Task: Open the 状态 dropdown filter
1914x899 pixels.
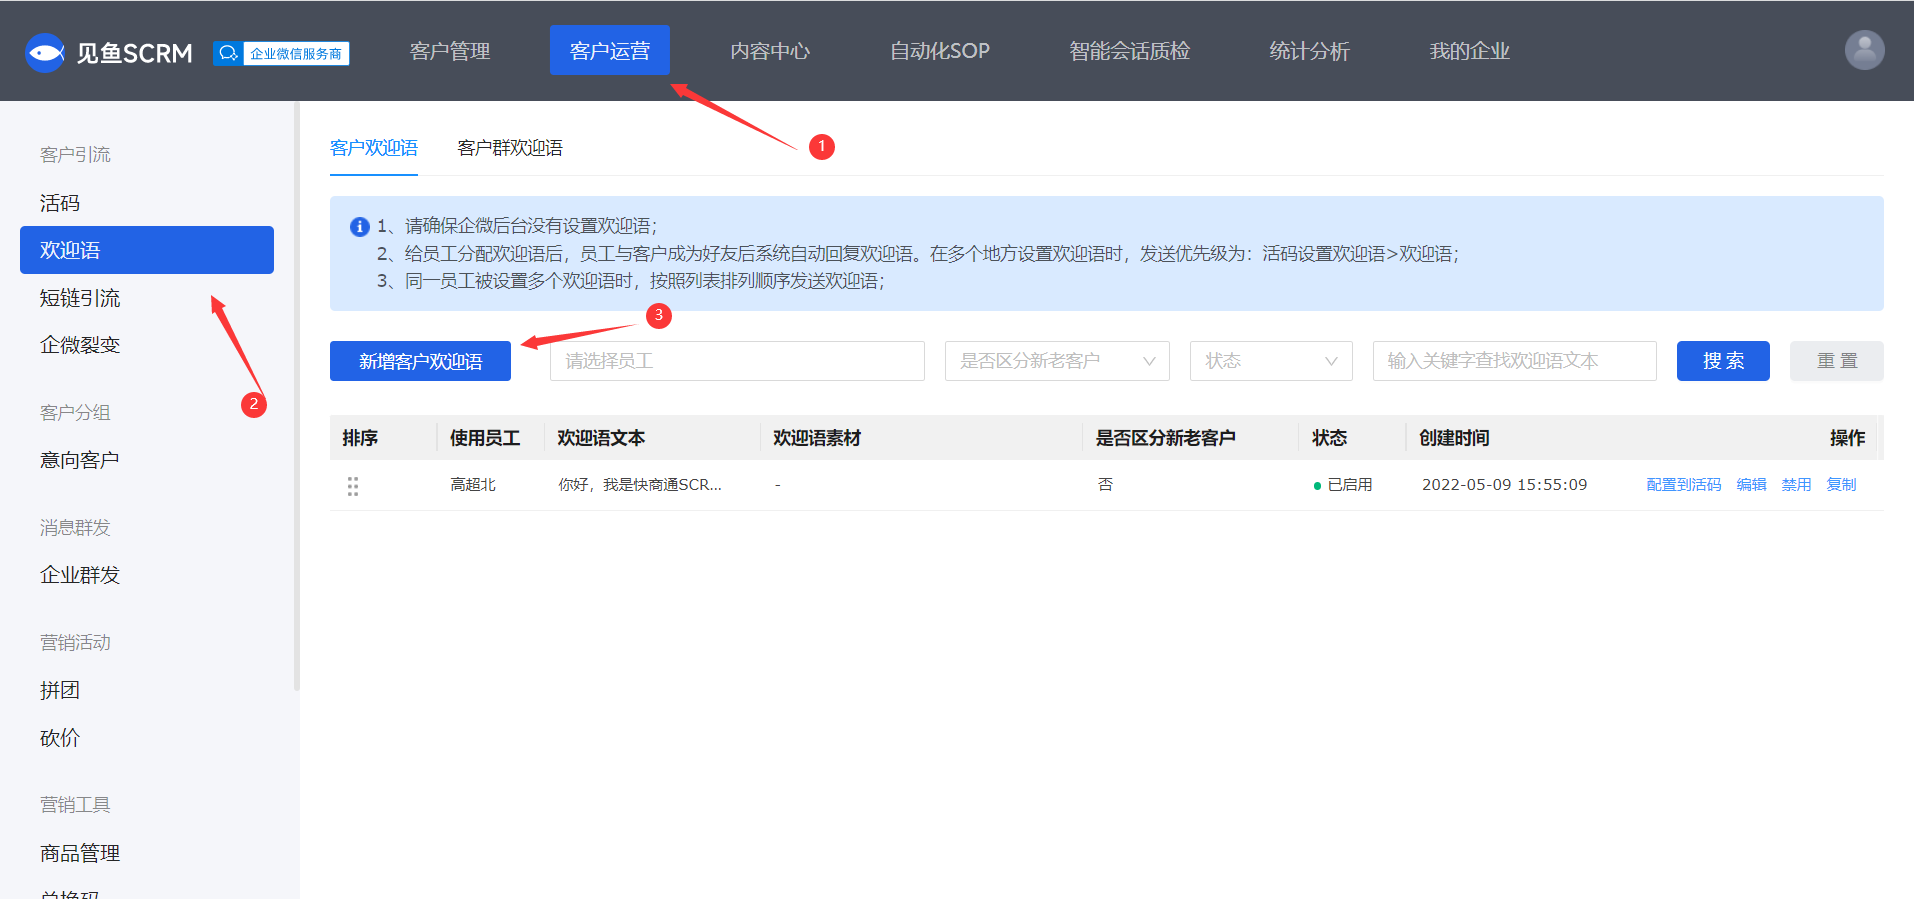Action: pos(1271,361)
